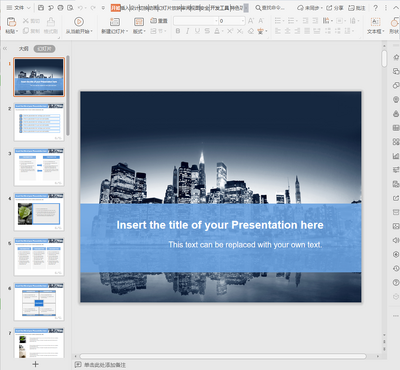
Task: Insert a text box using 文本框 icon
Action: point(375,22)
